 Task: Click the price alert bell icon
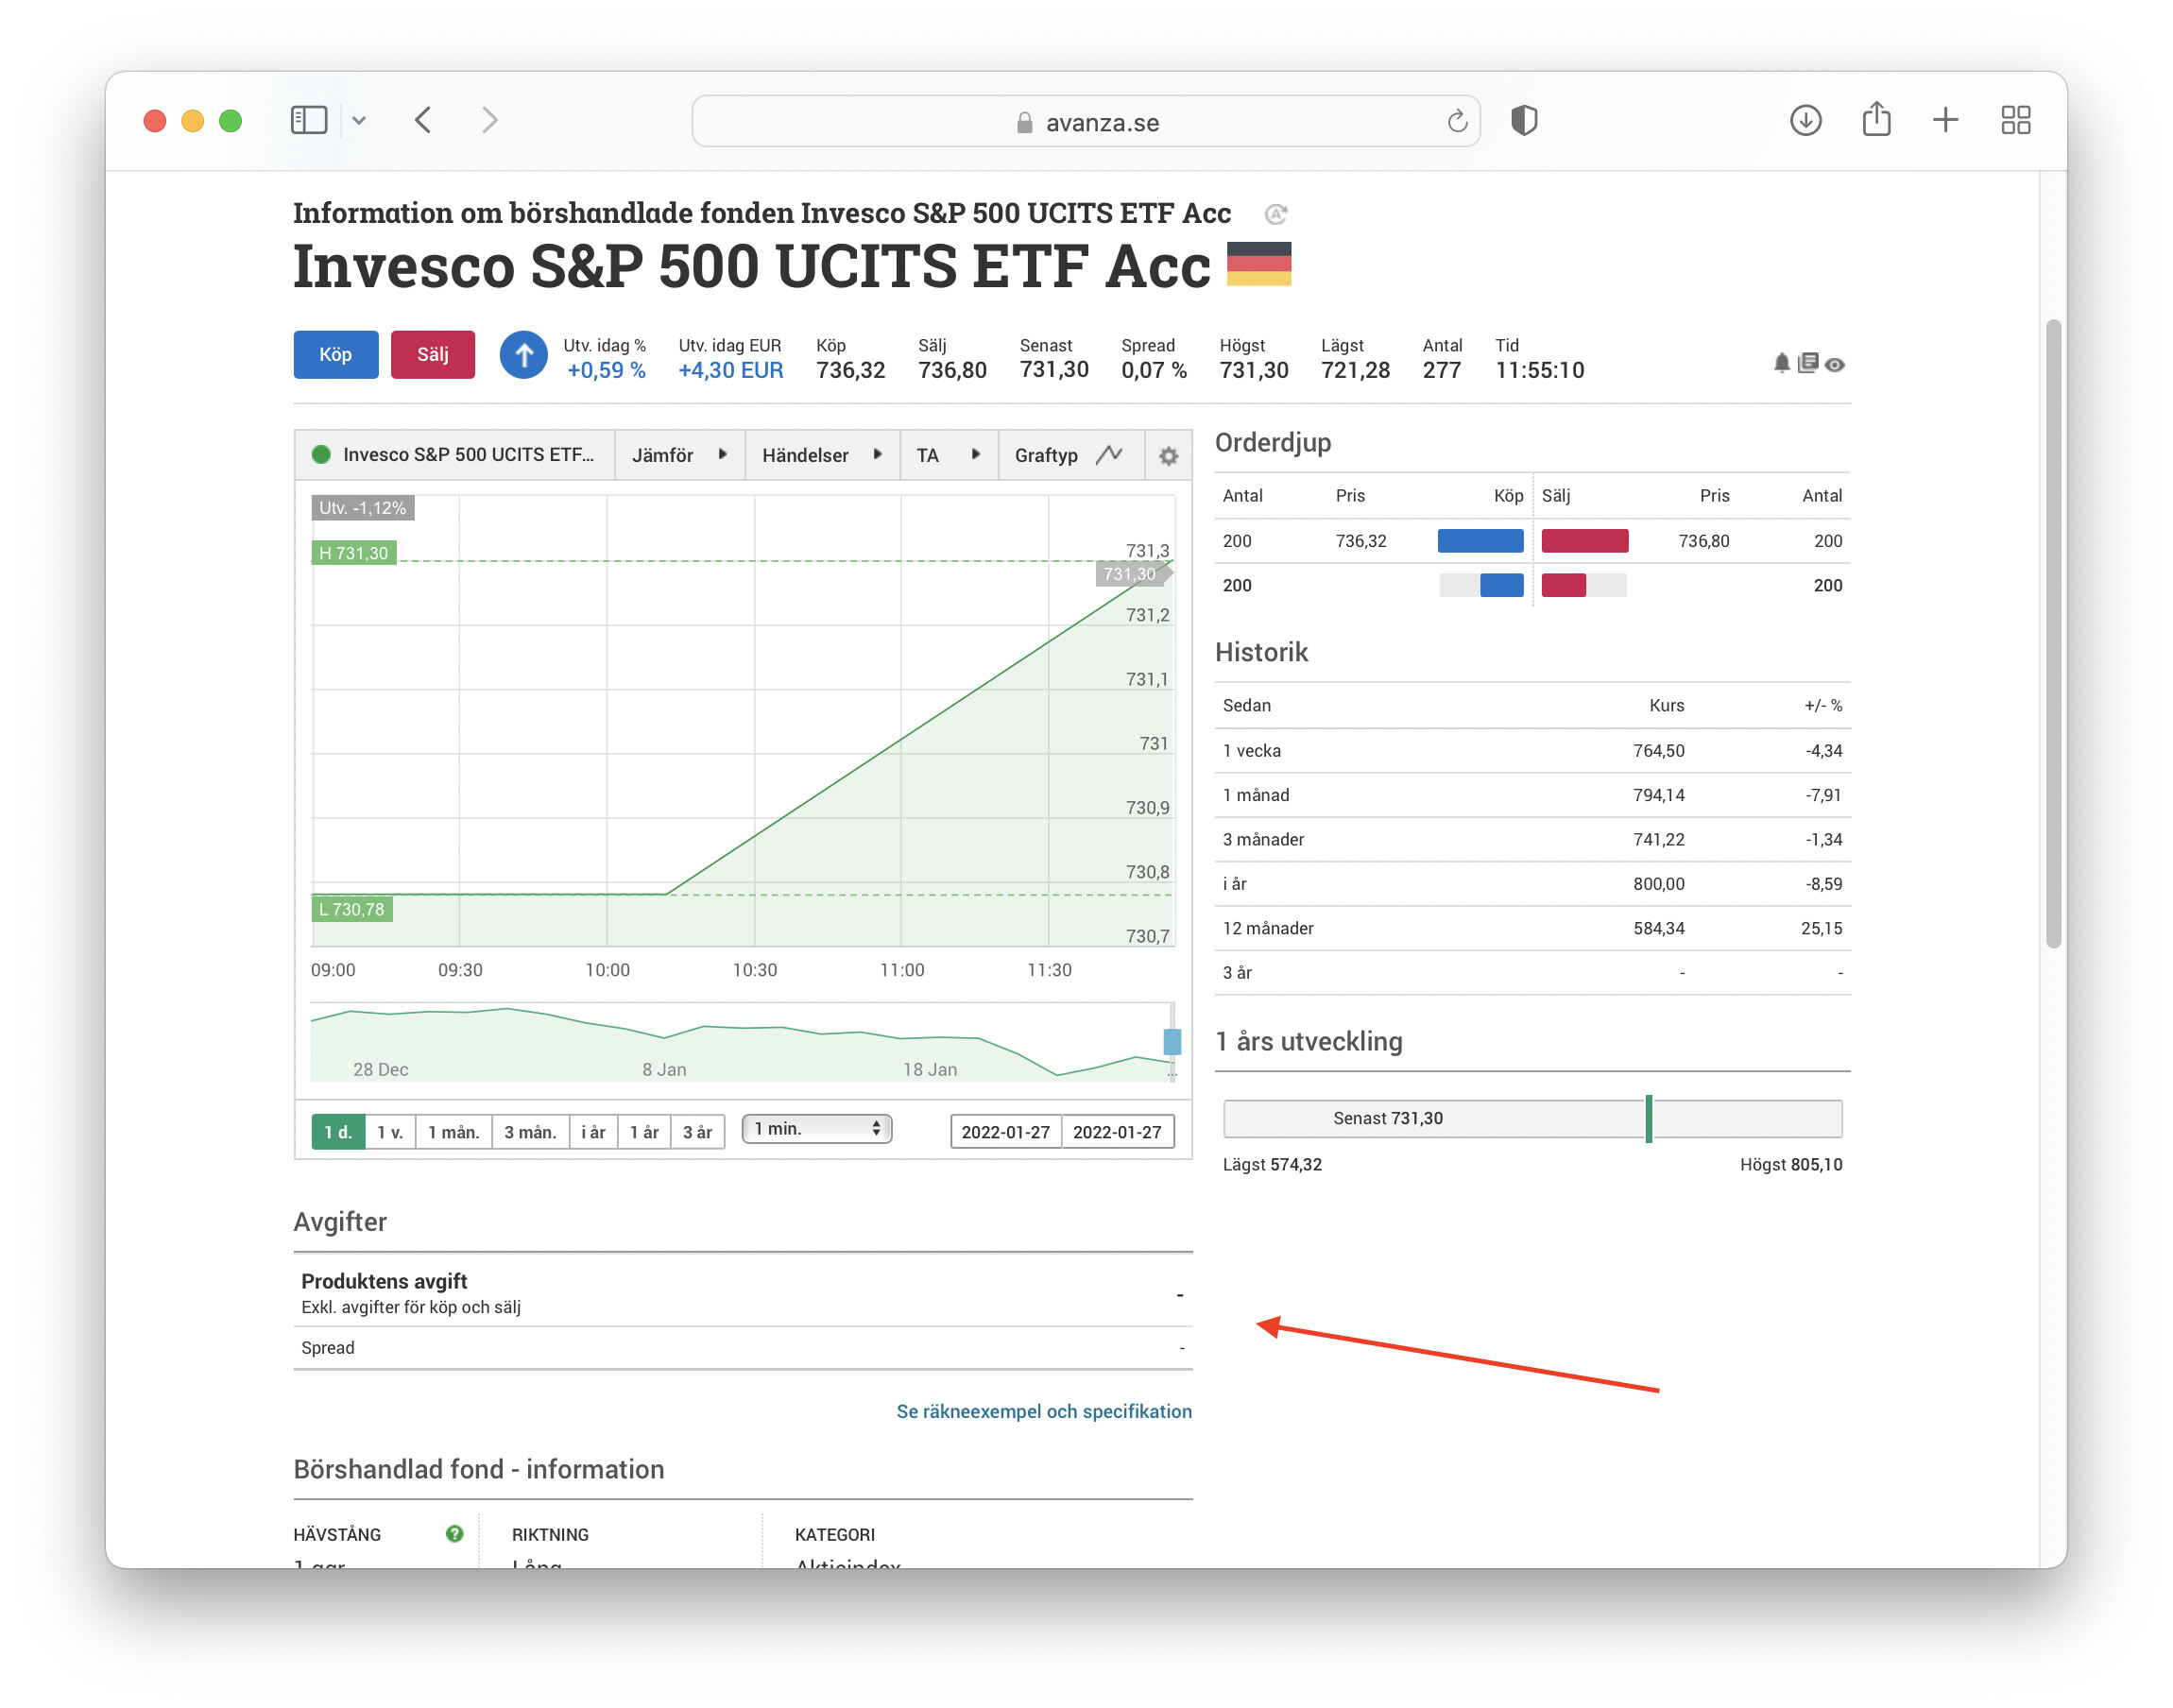point(1781,363)
